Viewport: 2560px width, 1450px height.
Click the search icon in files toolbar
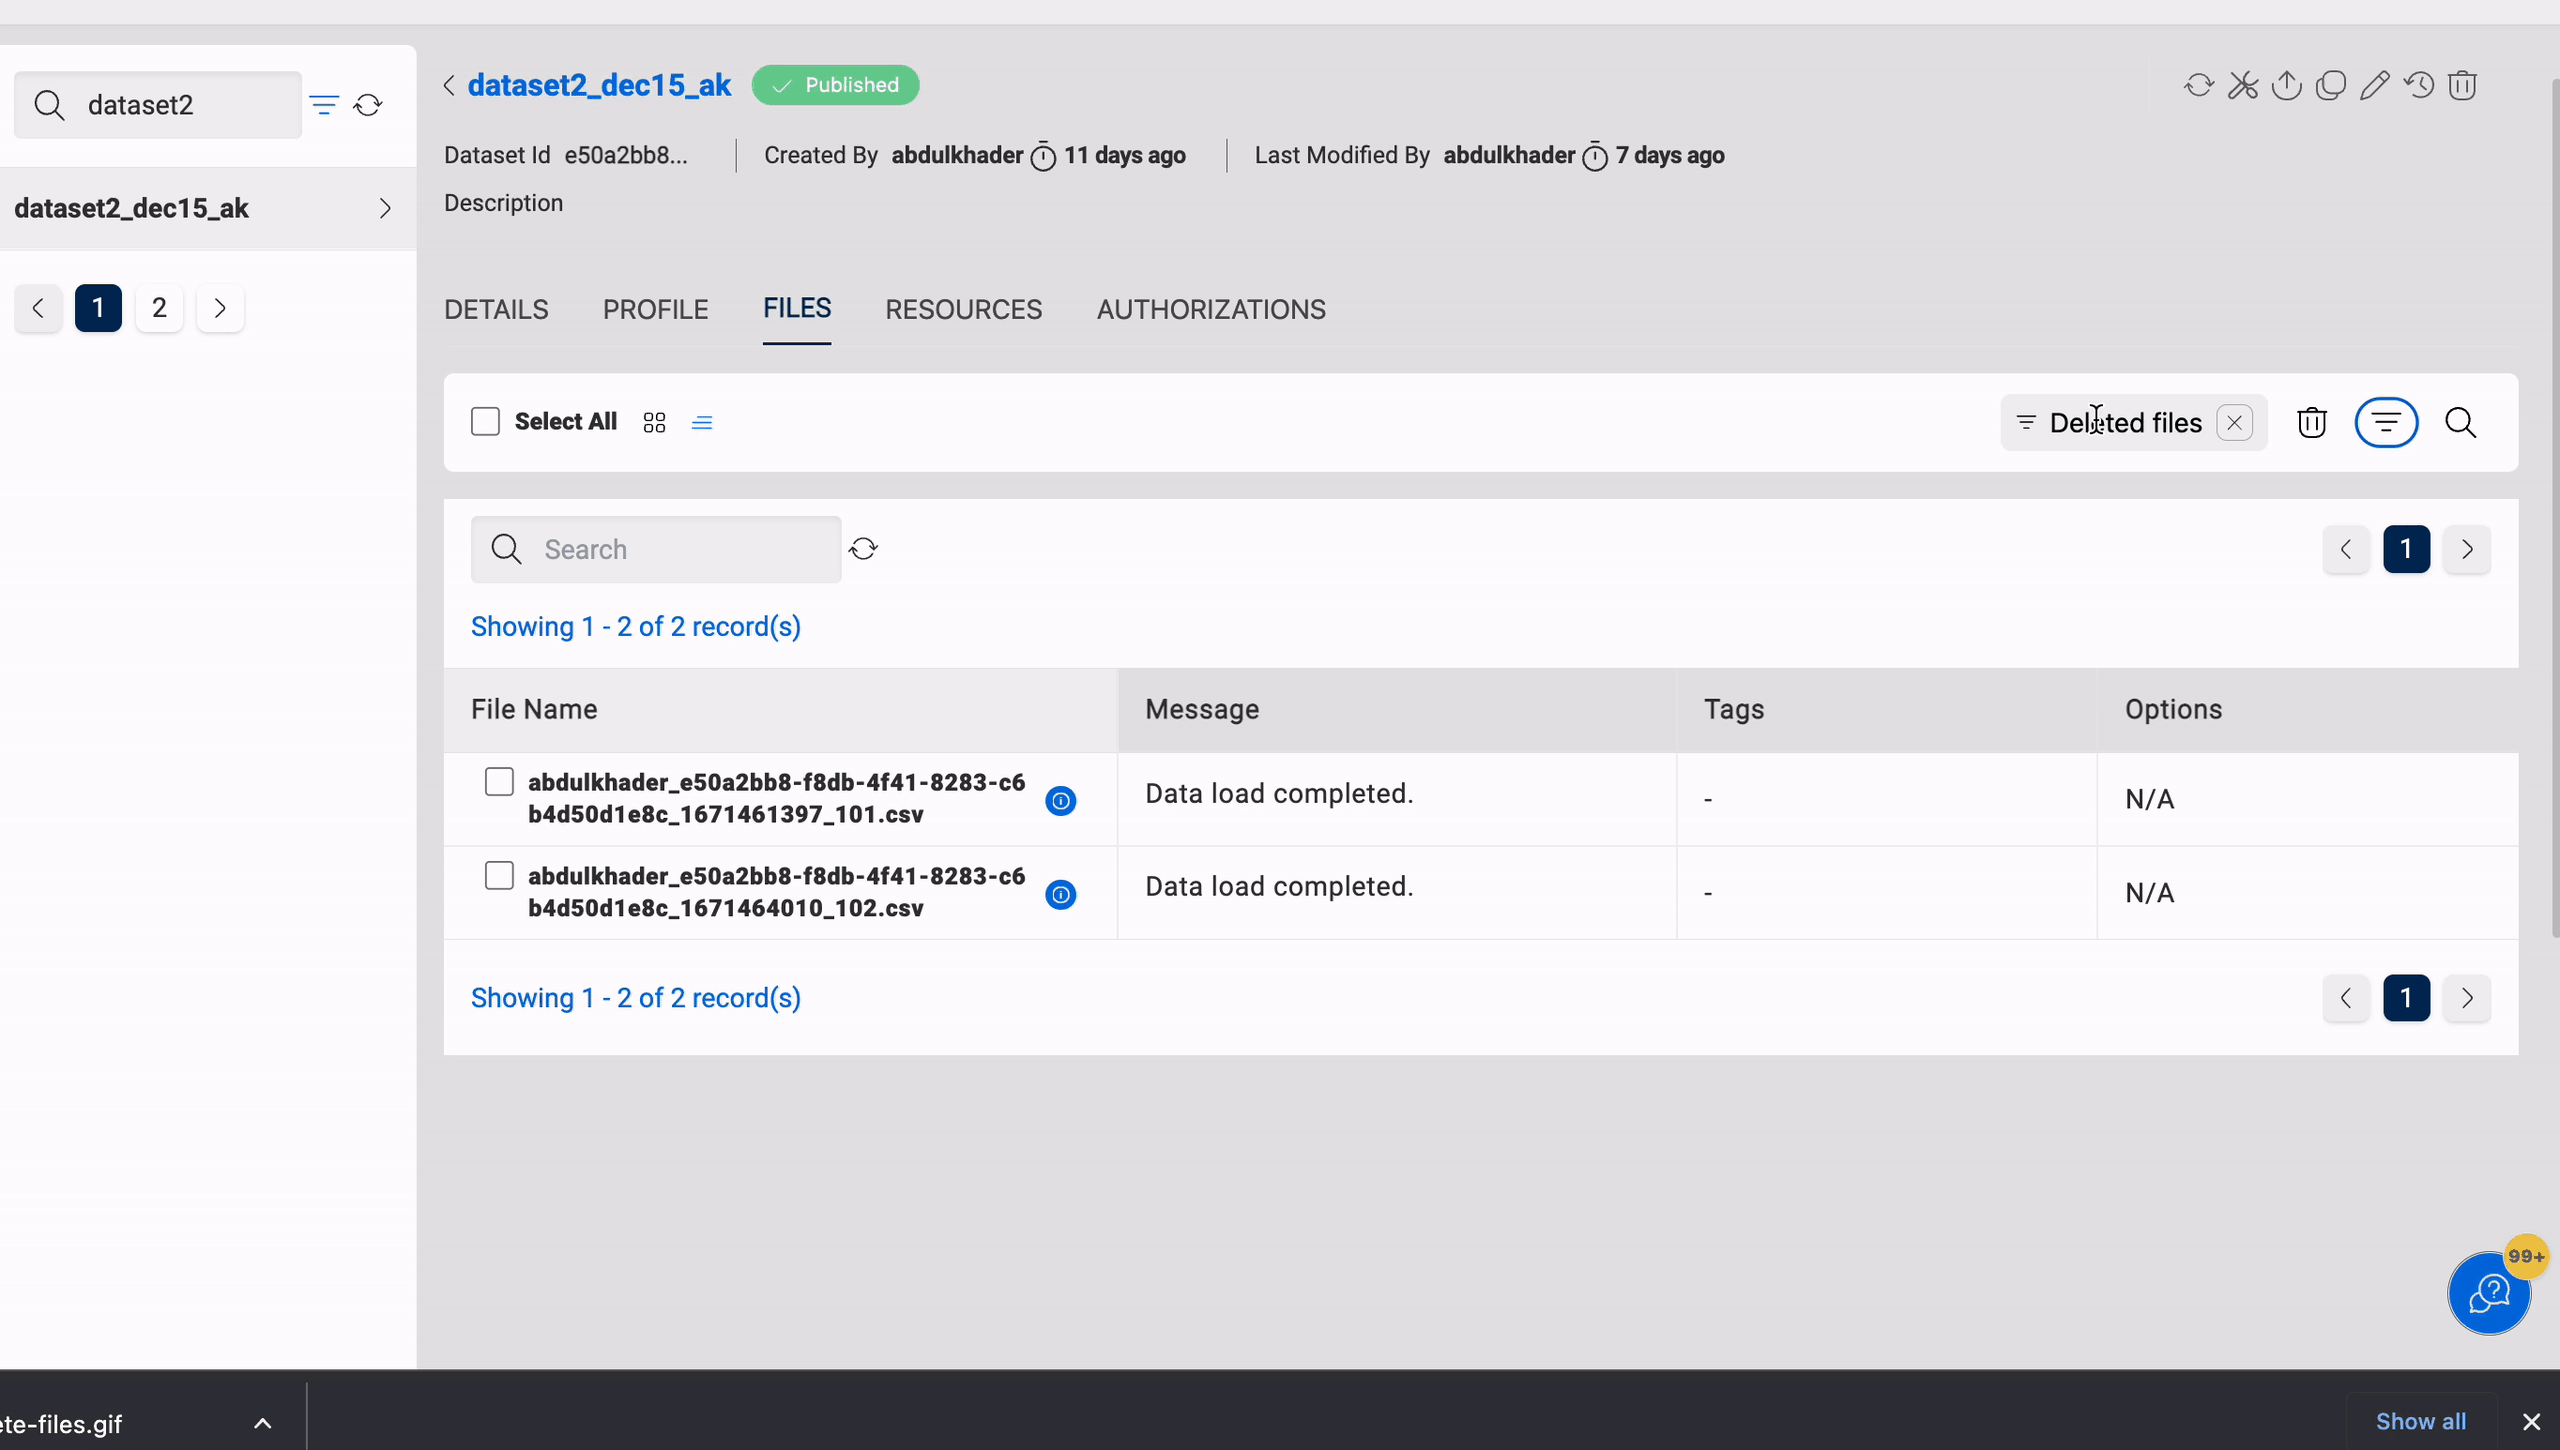click(x=2460, y=422)
